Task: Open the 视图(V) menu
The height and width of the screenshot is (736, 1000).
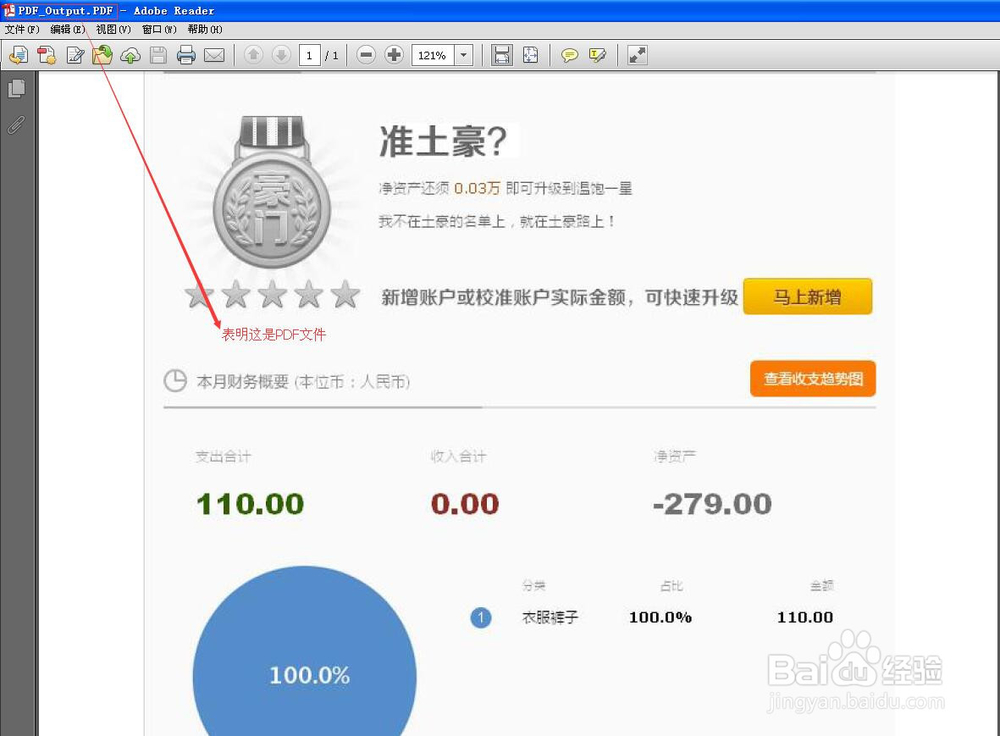Action: (x=112, y=29)
